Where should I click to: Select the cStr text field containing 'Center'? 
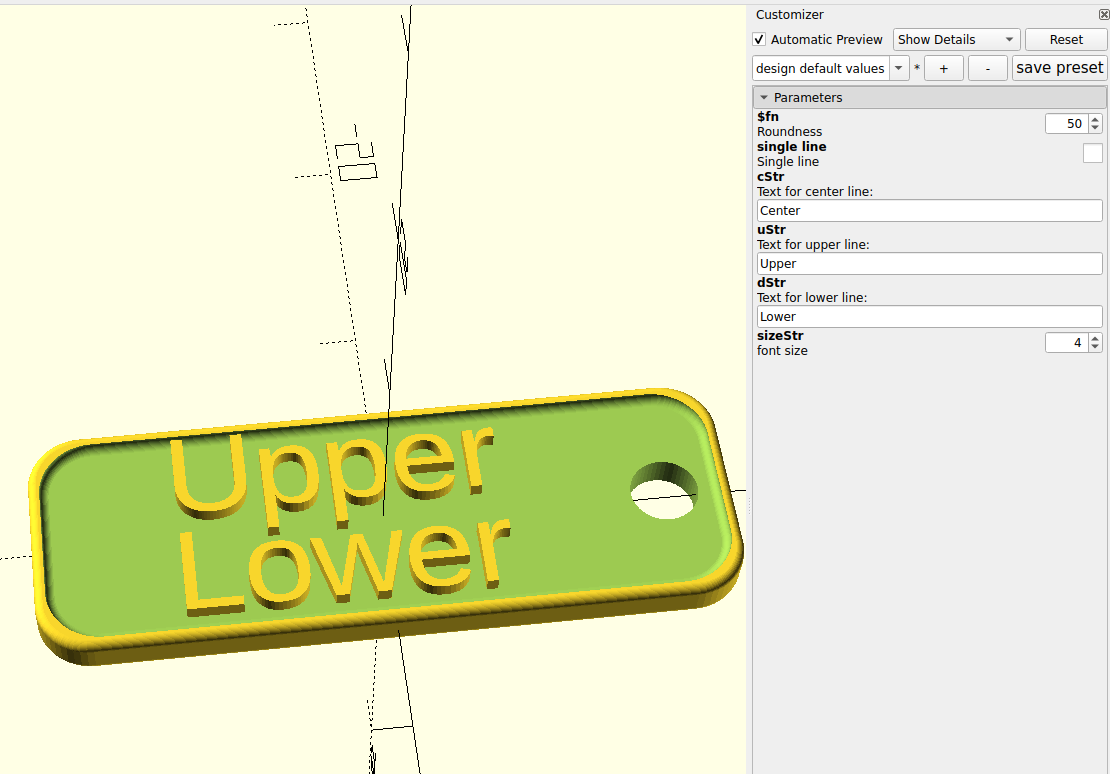coord(929,210)
